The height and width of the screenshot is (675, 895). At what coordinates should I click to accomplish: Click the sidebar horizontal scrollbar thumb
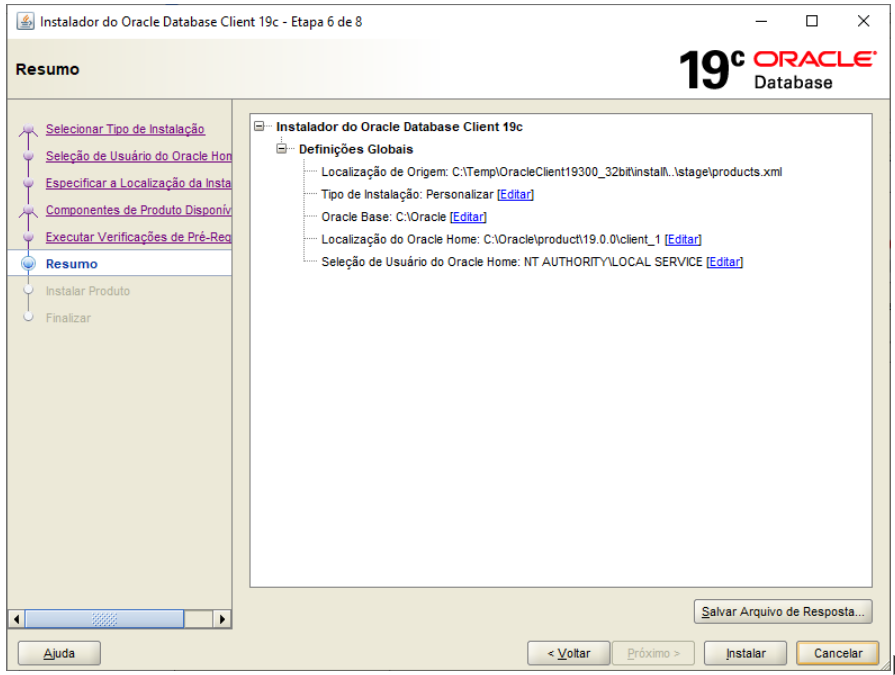pyautogui.click(x=104, y=619)
